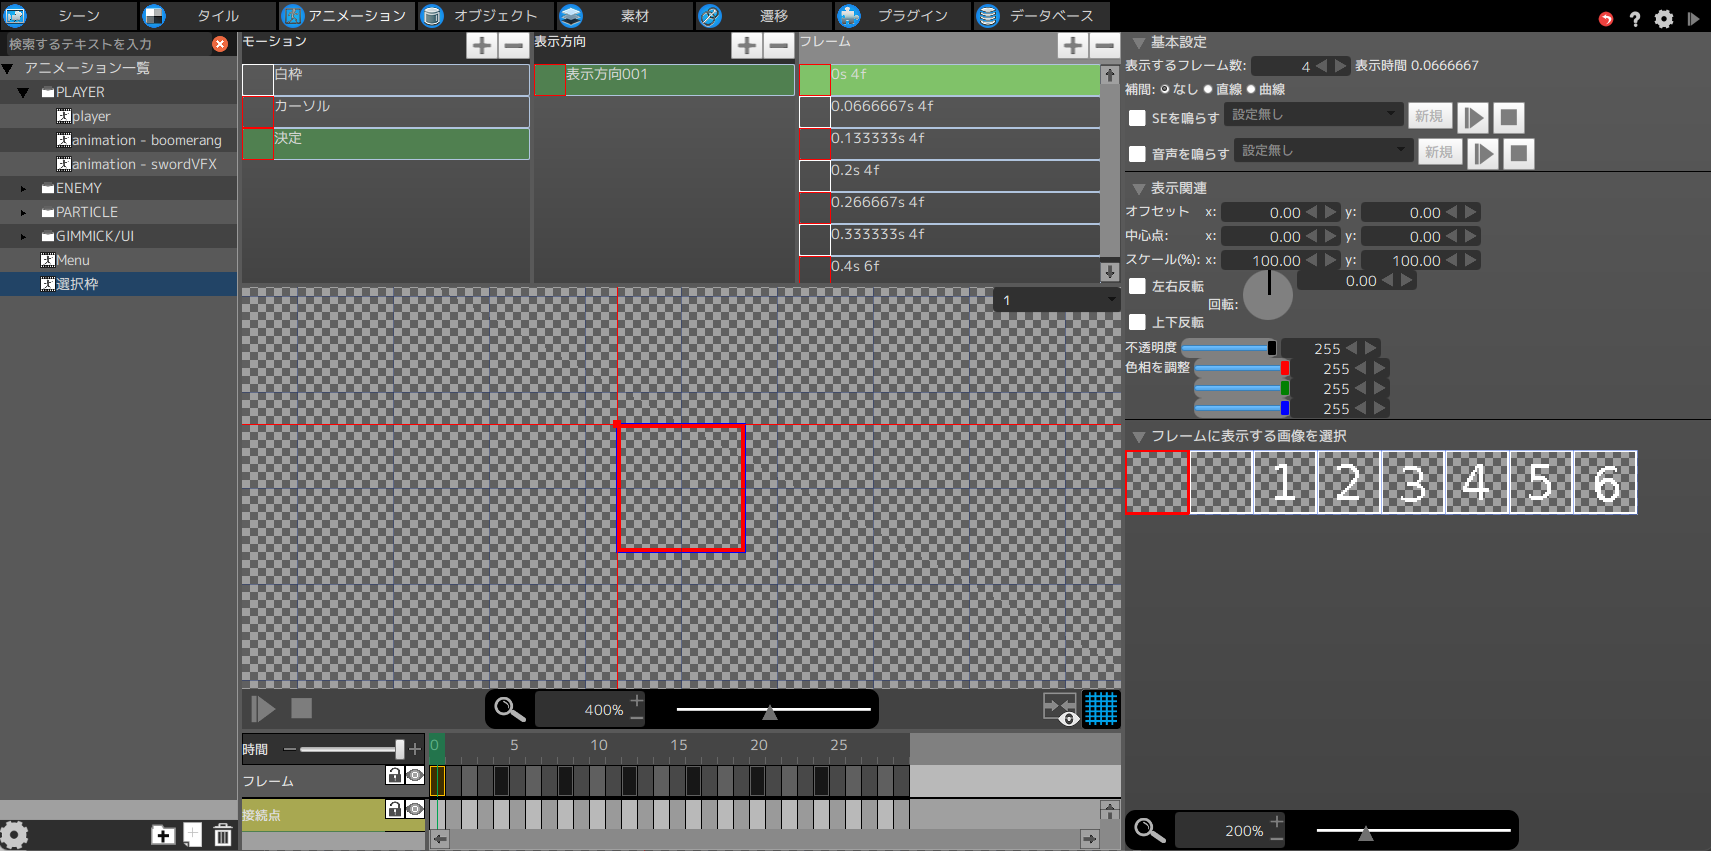Add a frame with the plus button
The image size is (1711, 851).
point(1073,45)
